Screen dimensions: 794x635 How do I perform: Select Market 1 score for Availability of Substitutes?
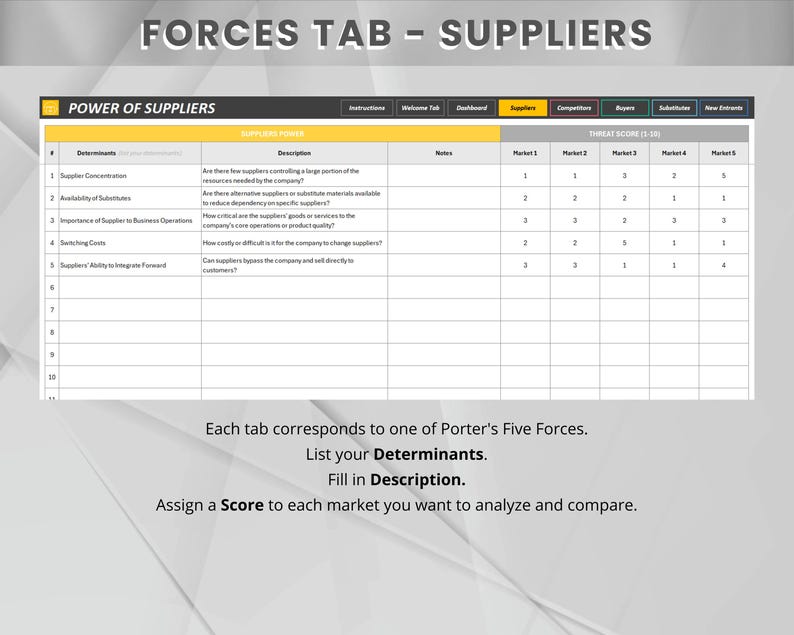point(525,198)
